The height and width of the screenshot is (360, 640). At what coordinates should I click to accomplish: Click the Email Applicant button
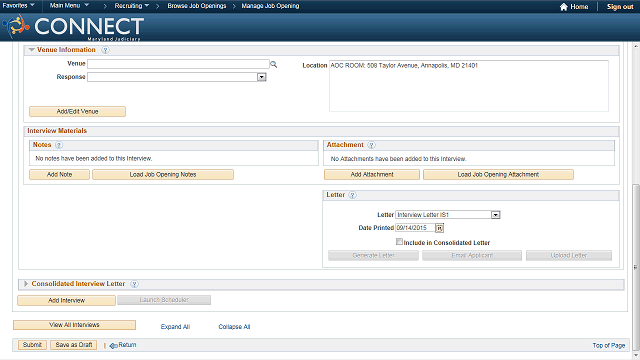coord(472,256)
